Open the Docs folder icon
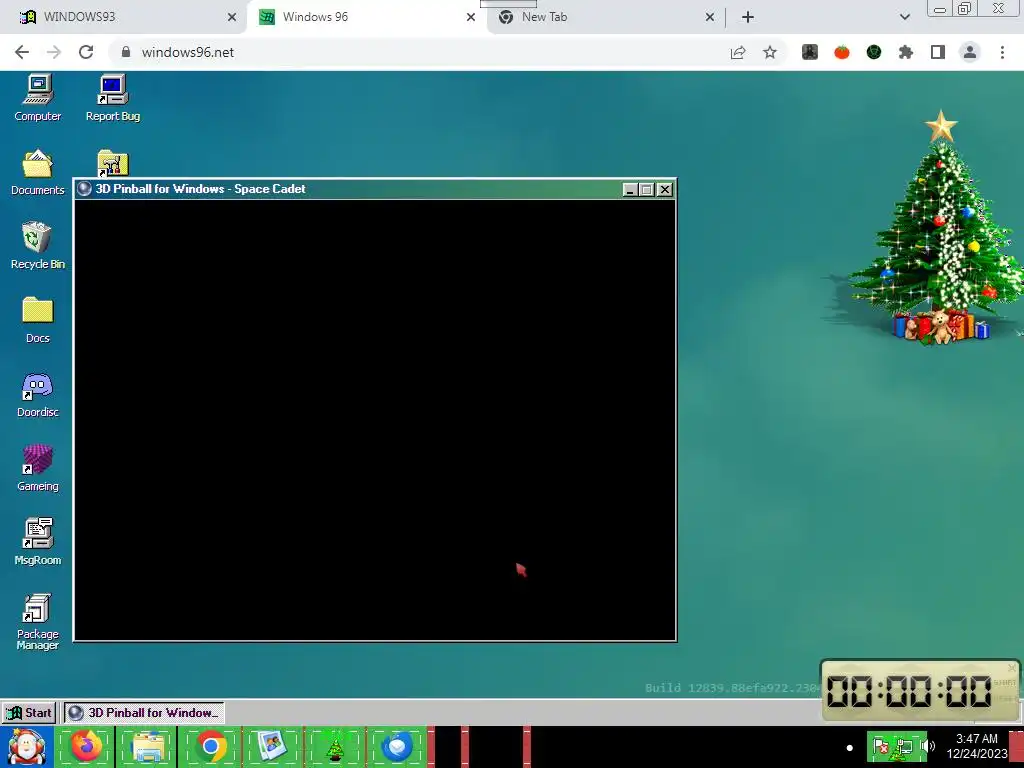This screenshot has height=768, width=1024. click(x=37, y=320)
